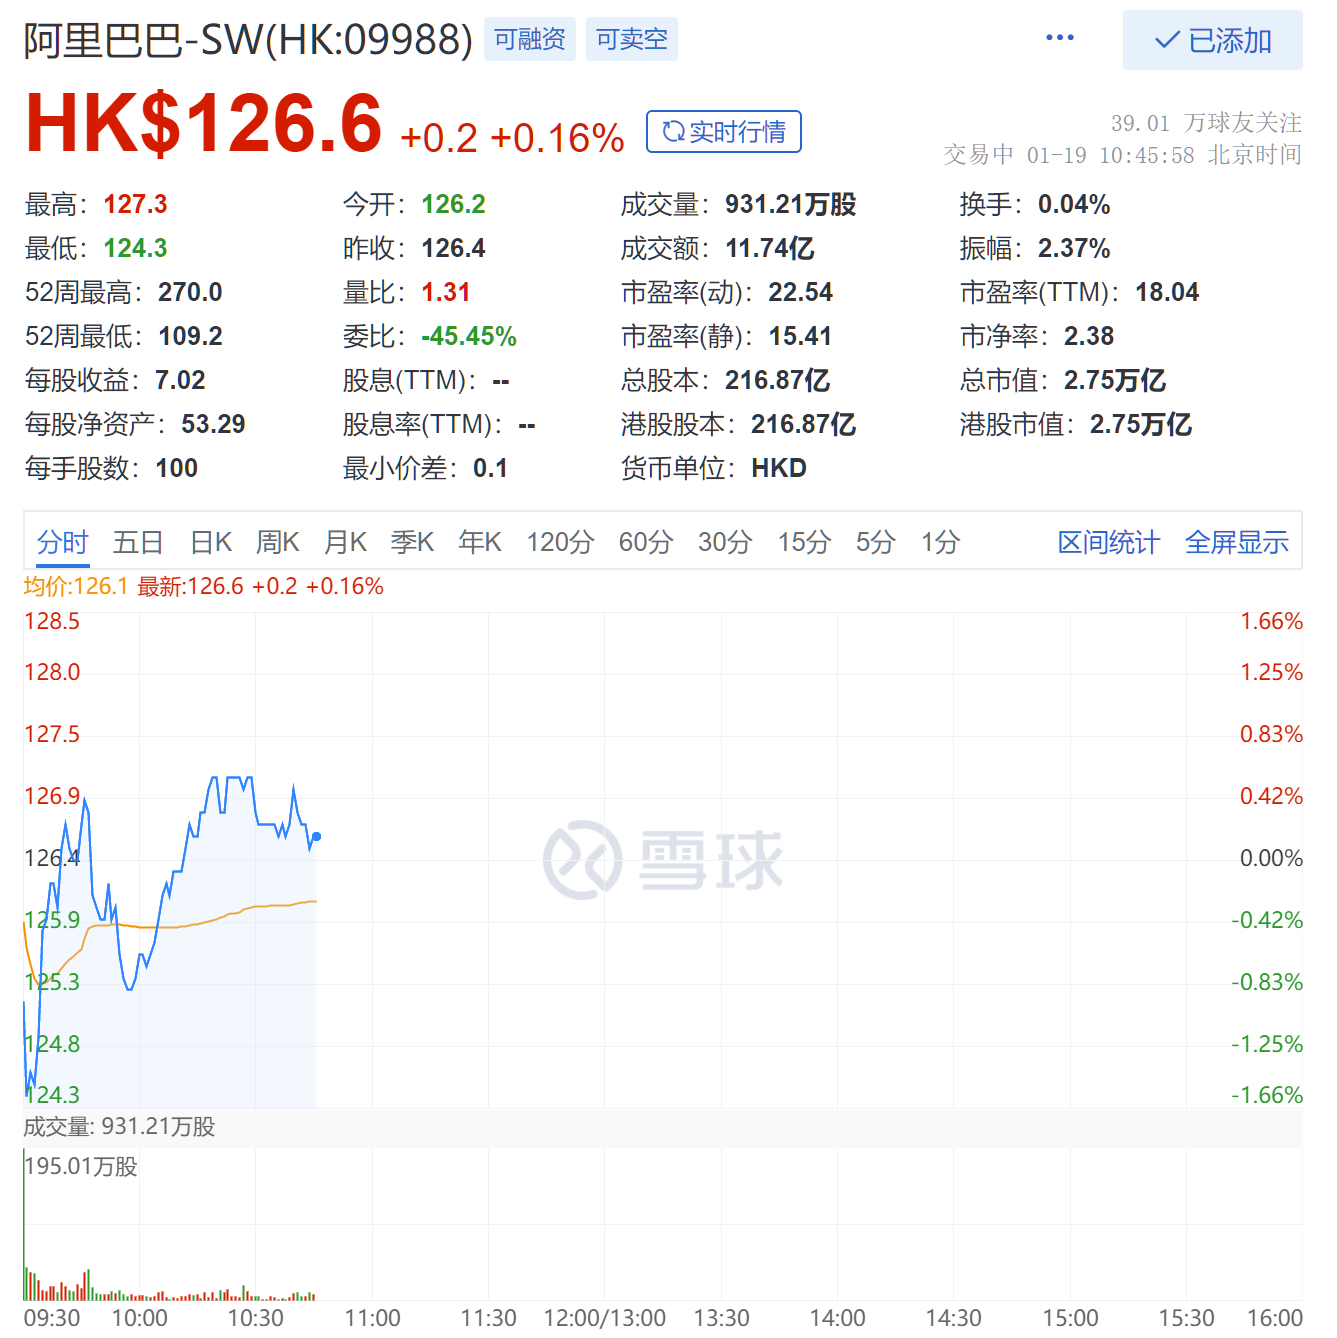Image resolution: width=1337 pixels, height=1338 pixels.
Task: Show the 季K chart tab
Action: [412, 542]
